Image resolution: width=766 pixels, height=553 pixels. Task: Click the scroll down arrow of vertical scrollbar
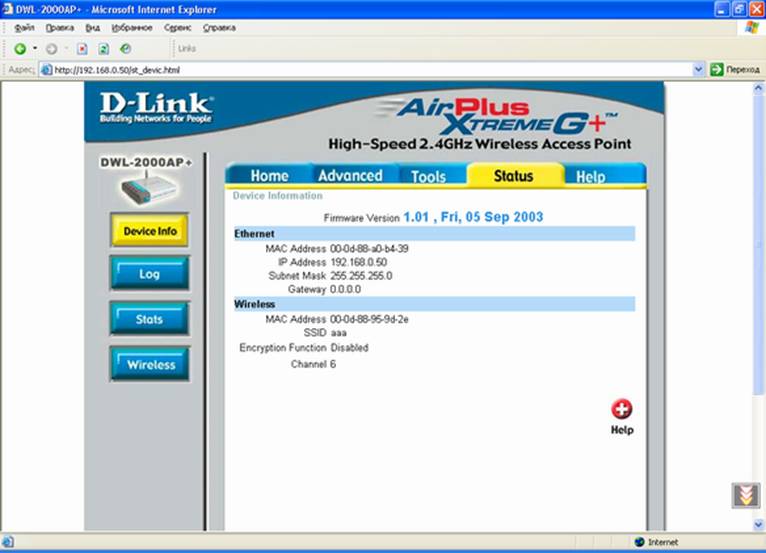pyautogui.click(x=758, y=525)
